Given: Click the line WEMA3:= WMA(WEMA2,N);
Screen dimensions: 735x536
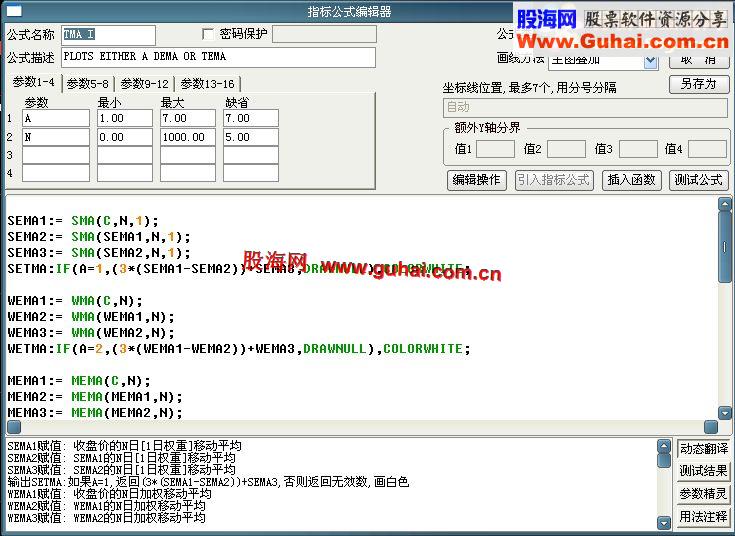Looking at the screenshot, I should click(x=91, y=333).
